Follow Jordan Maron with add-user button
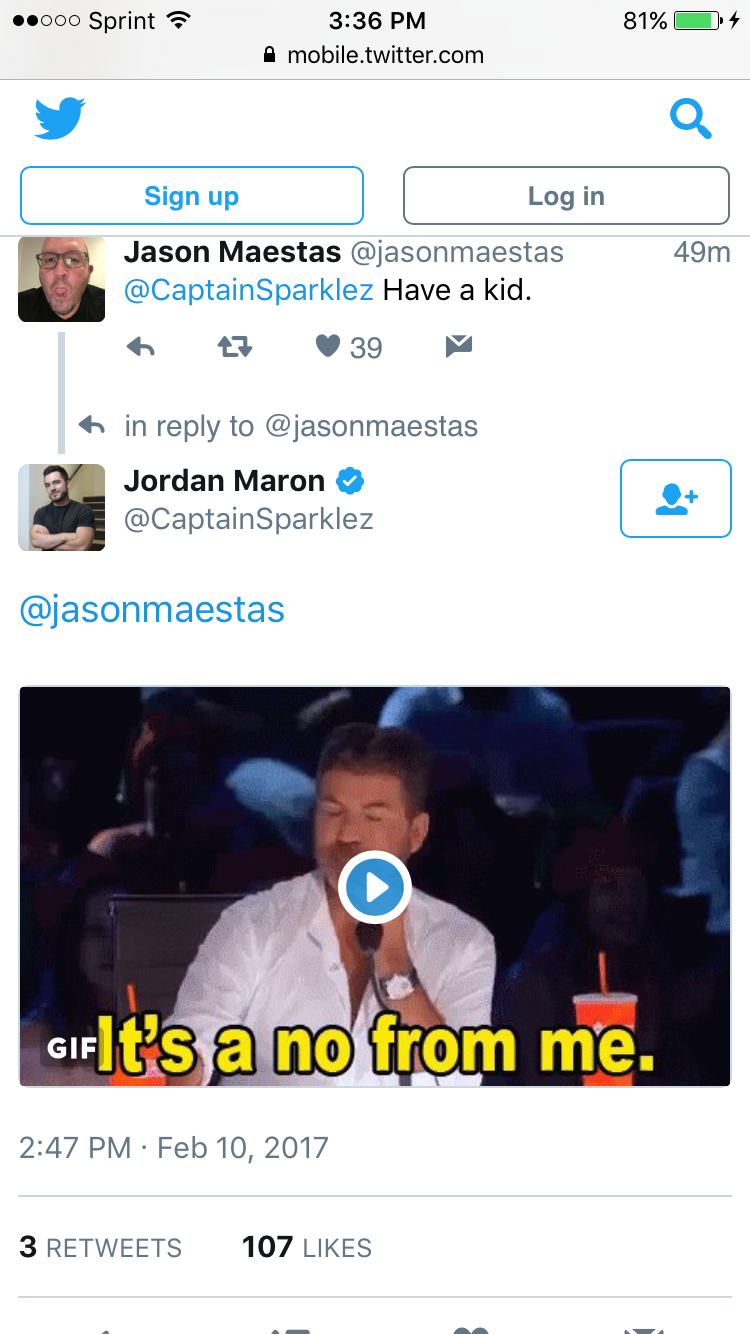750x1334 pixels. tap(676, 498)
